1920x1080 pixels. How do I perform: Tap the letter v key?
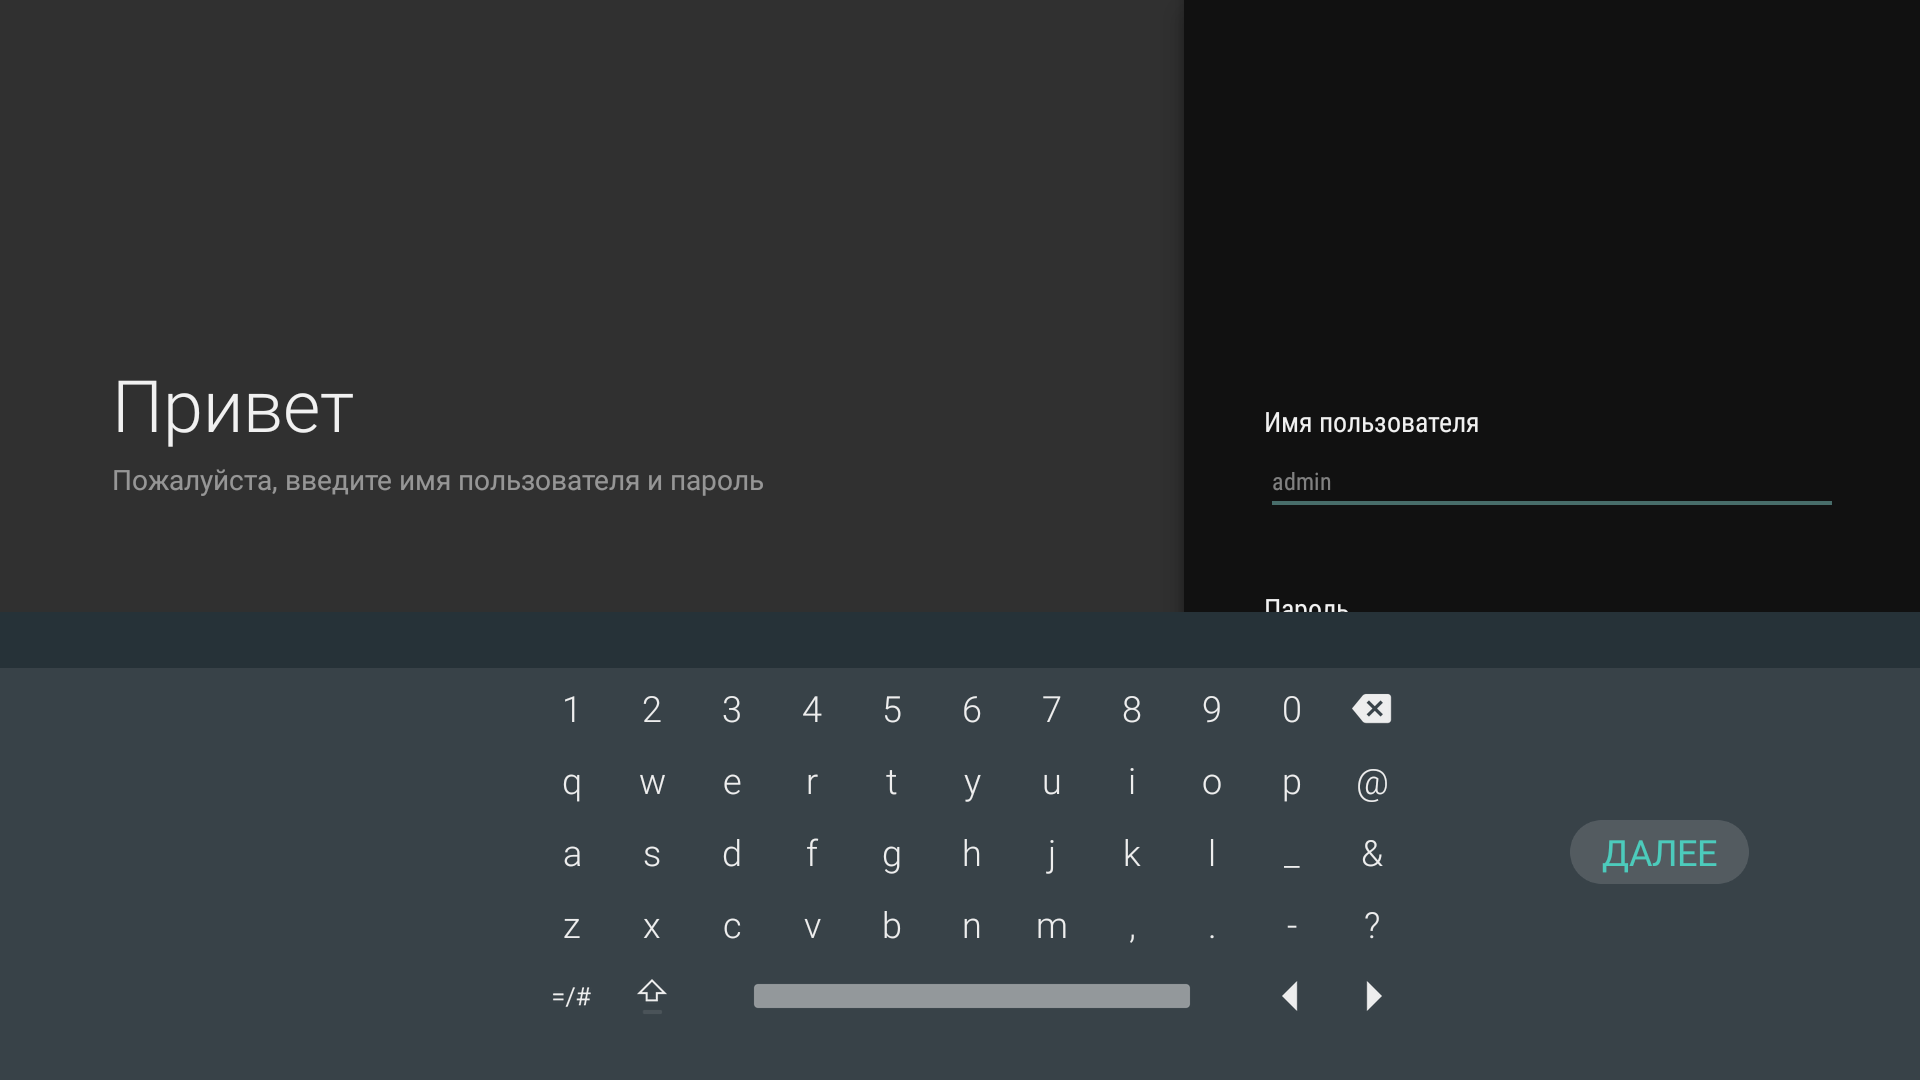coord(812,927)
